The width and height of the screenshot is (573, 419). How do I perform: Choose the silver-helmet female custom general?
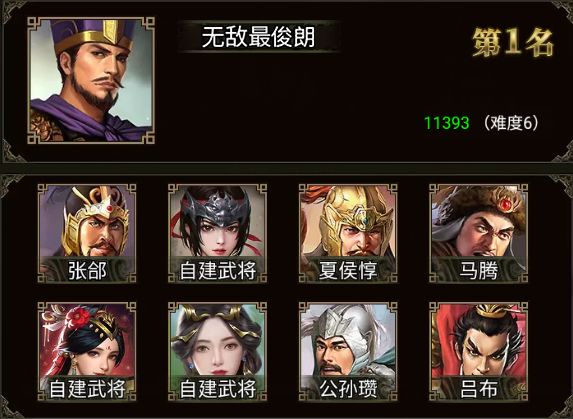pos(217,233)
